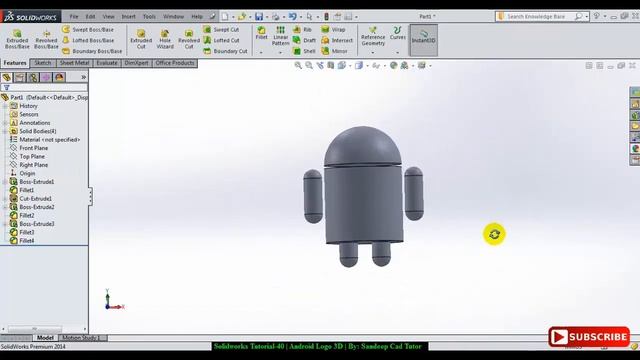
Task: Choose the Lofted Boss/Base command
Action: 88,40
